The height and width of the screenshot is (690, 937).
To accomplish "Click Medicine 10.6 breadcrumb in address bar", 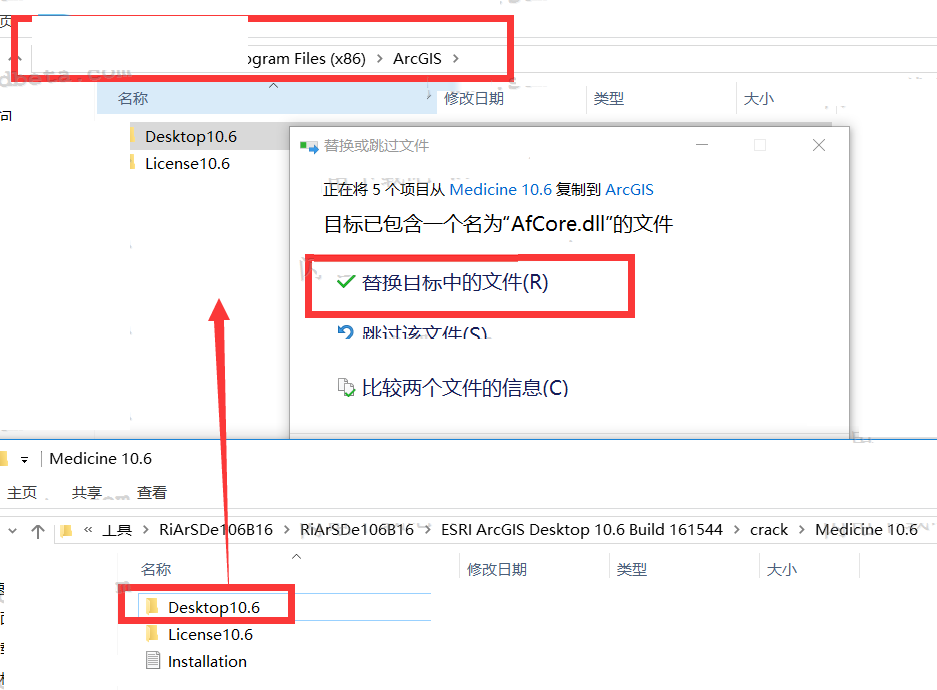I will [x=866, y=530].
